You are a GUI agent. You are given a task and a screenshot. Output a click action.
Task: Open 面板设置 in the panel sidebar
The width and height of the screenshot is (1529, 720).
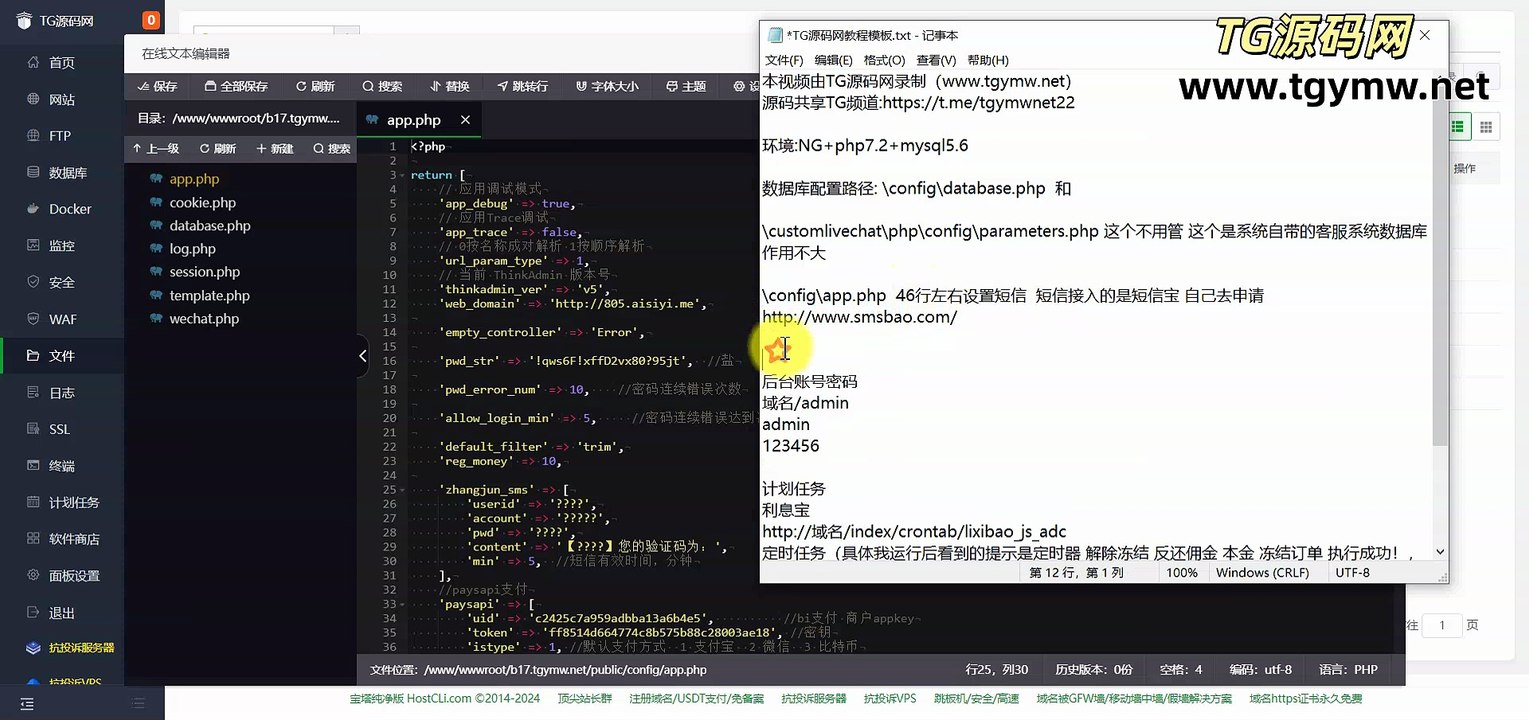74,576
